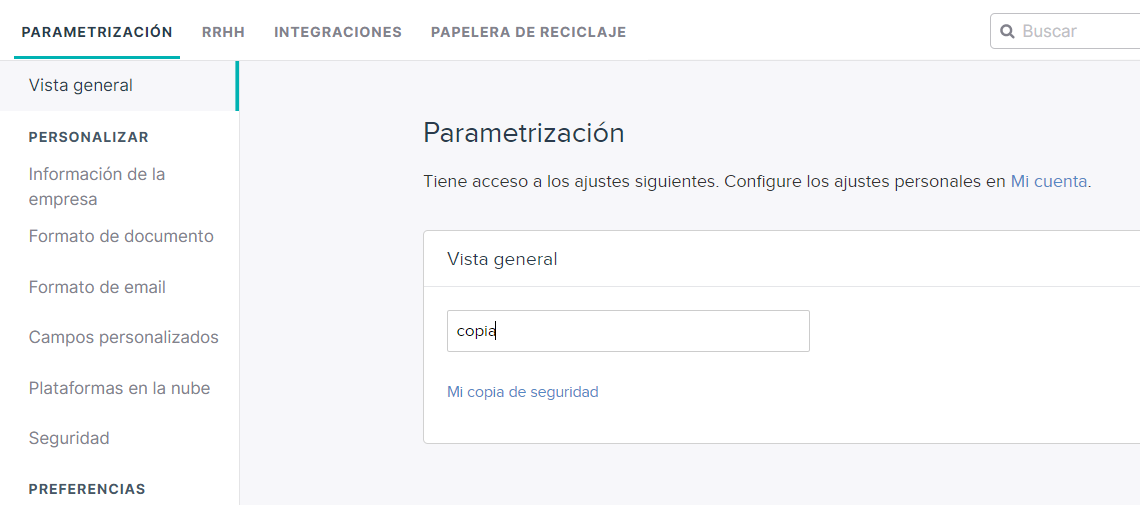
Task: Go to Papelera de reciclaje tab
Action: 529,32
